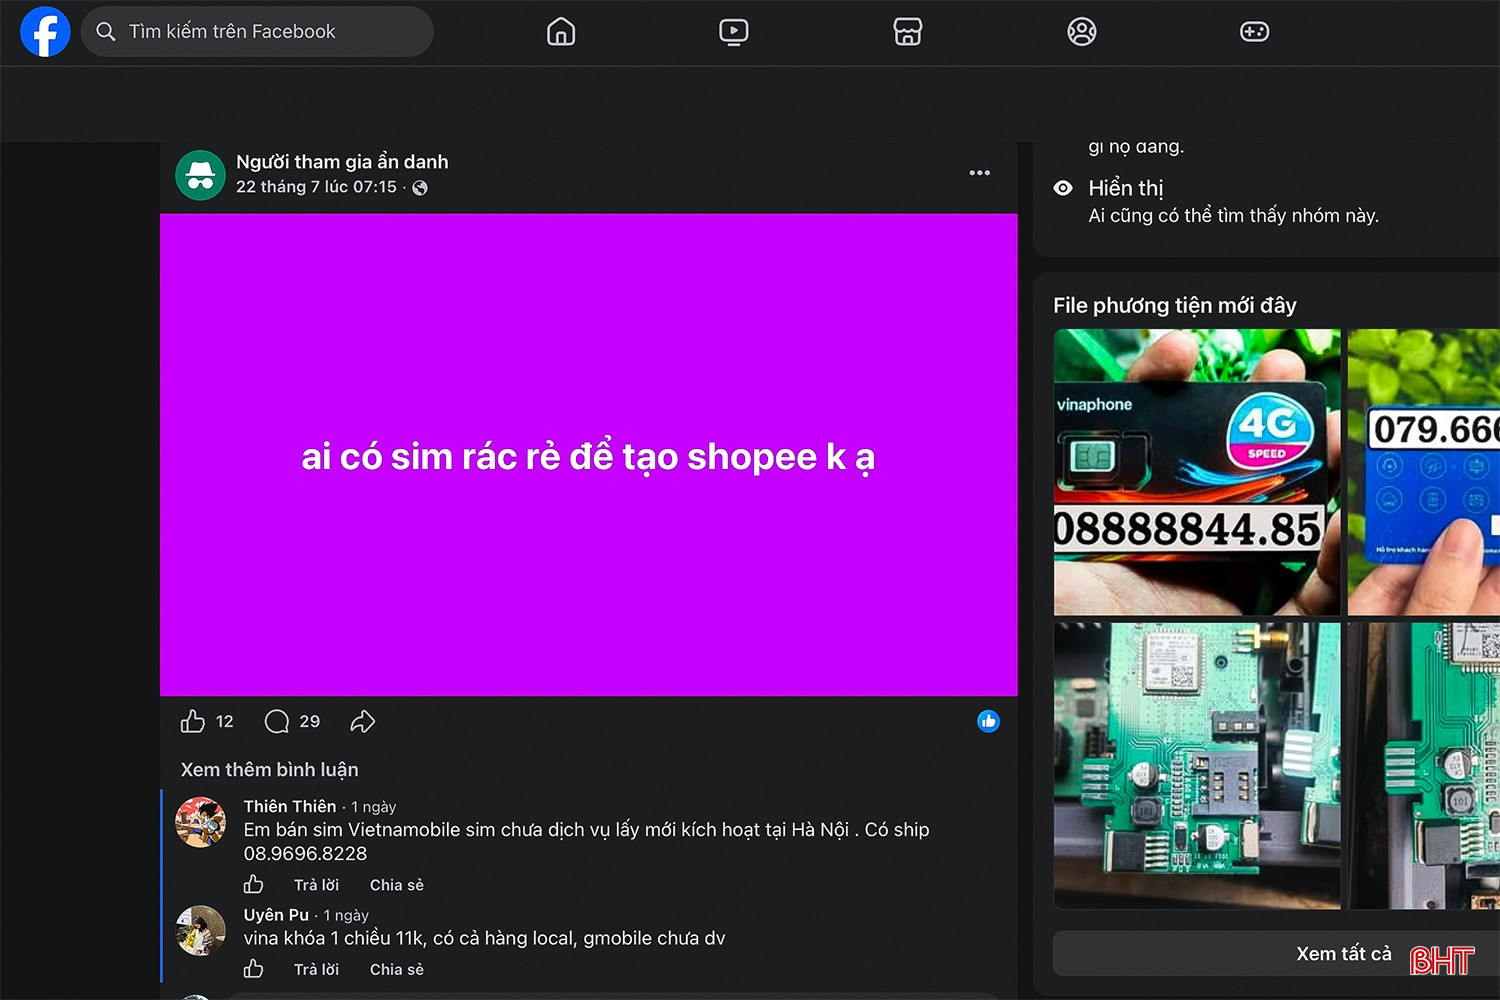This screenshot has height=1000, width=1500.
Task: Click the phone number '08.9696.8228' in comment
Action: coord(305,854)
